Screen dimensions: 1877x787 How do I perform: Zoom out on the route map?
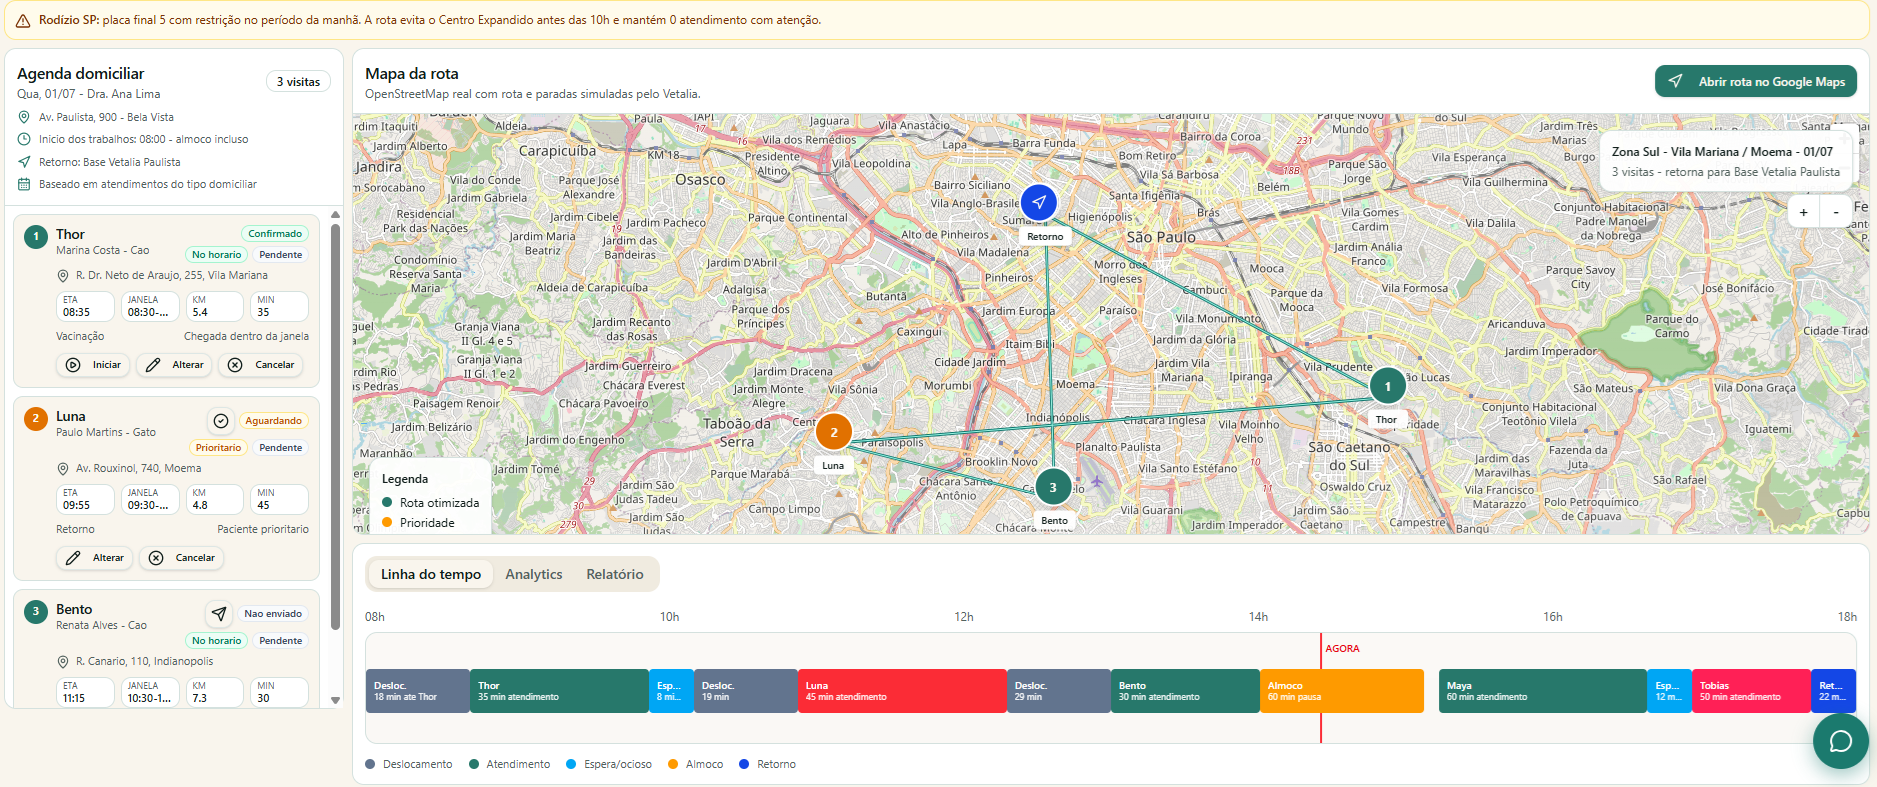(x=1836, y=212)
